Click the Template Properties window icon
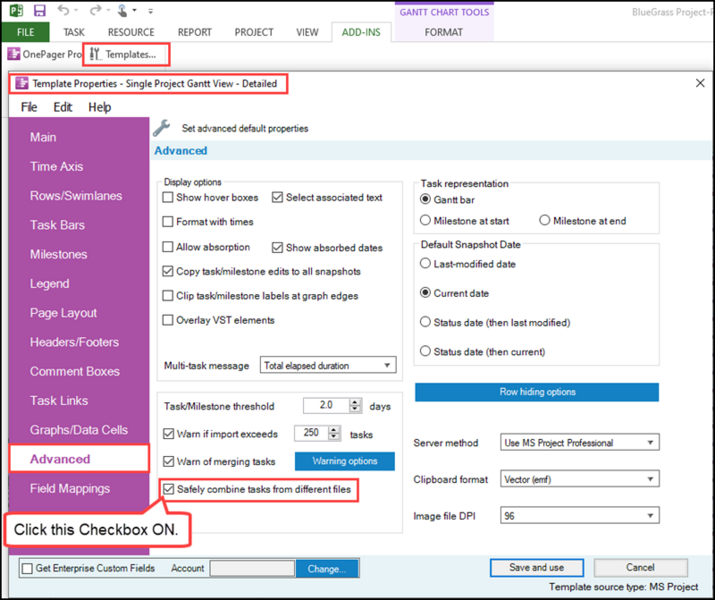 click(21, 83)
